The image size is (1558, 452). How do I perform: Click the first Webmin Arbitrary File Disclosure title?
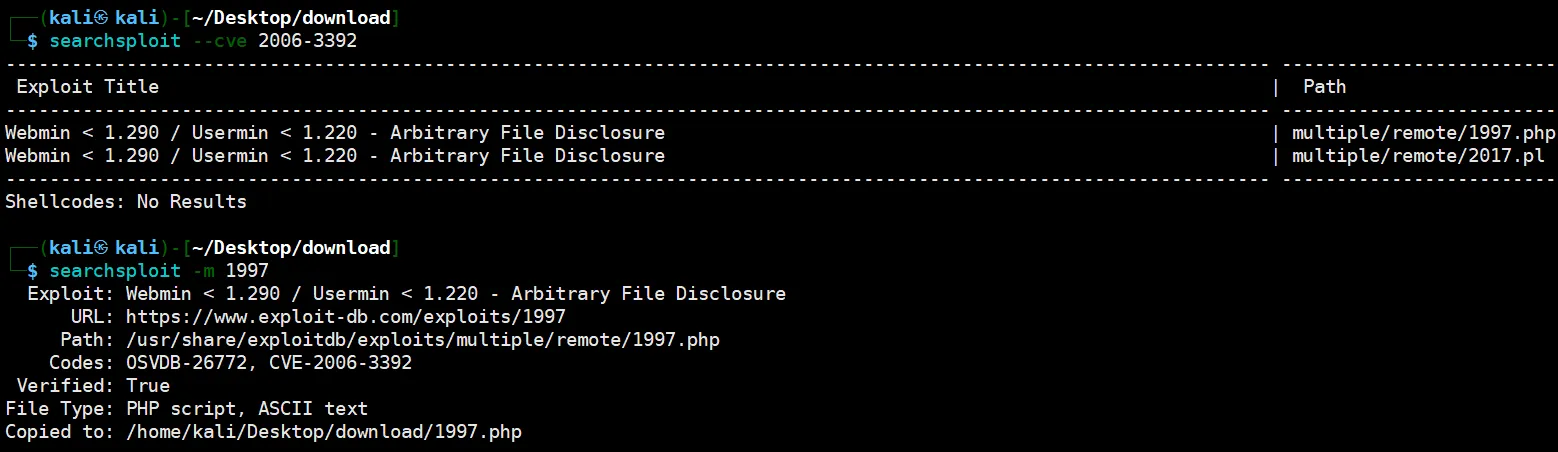click(x=334, y=133)
